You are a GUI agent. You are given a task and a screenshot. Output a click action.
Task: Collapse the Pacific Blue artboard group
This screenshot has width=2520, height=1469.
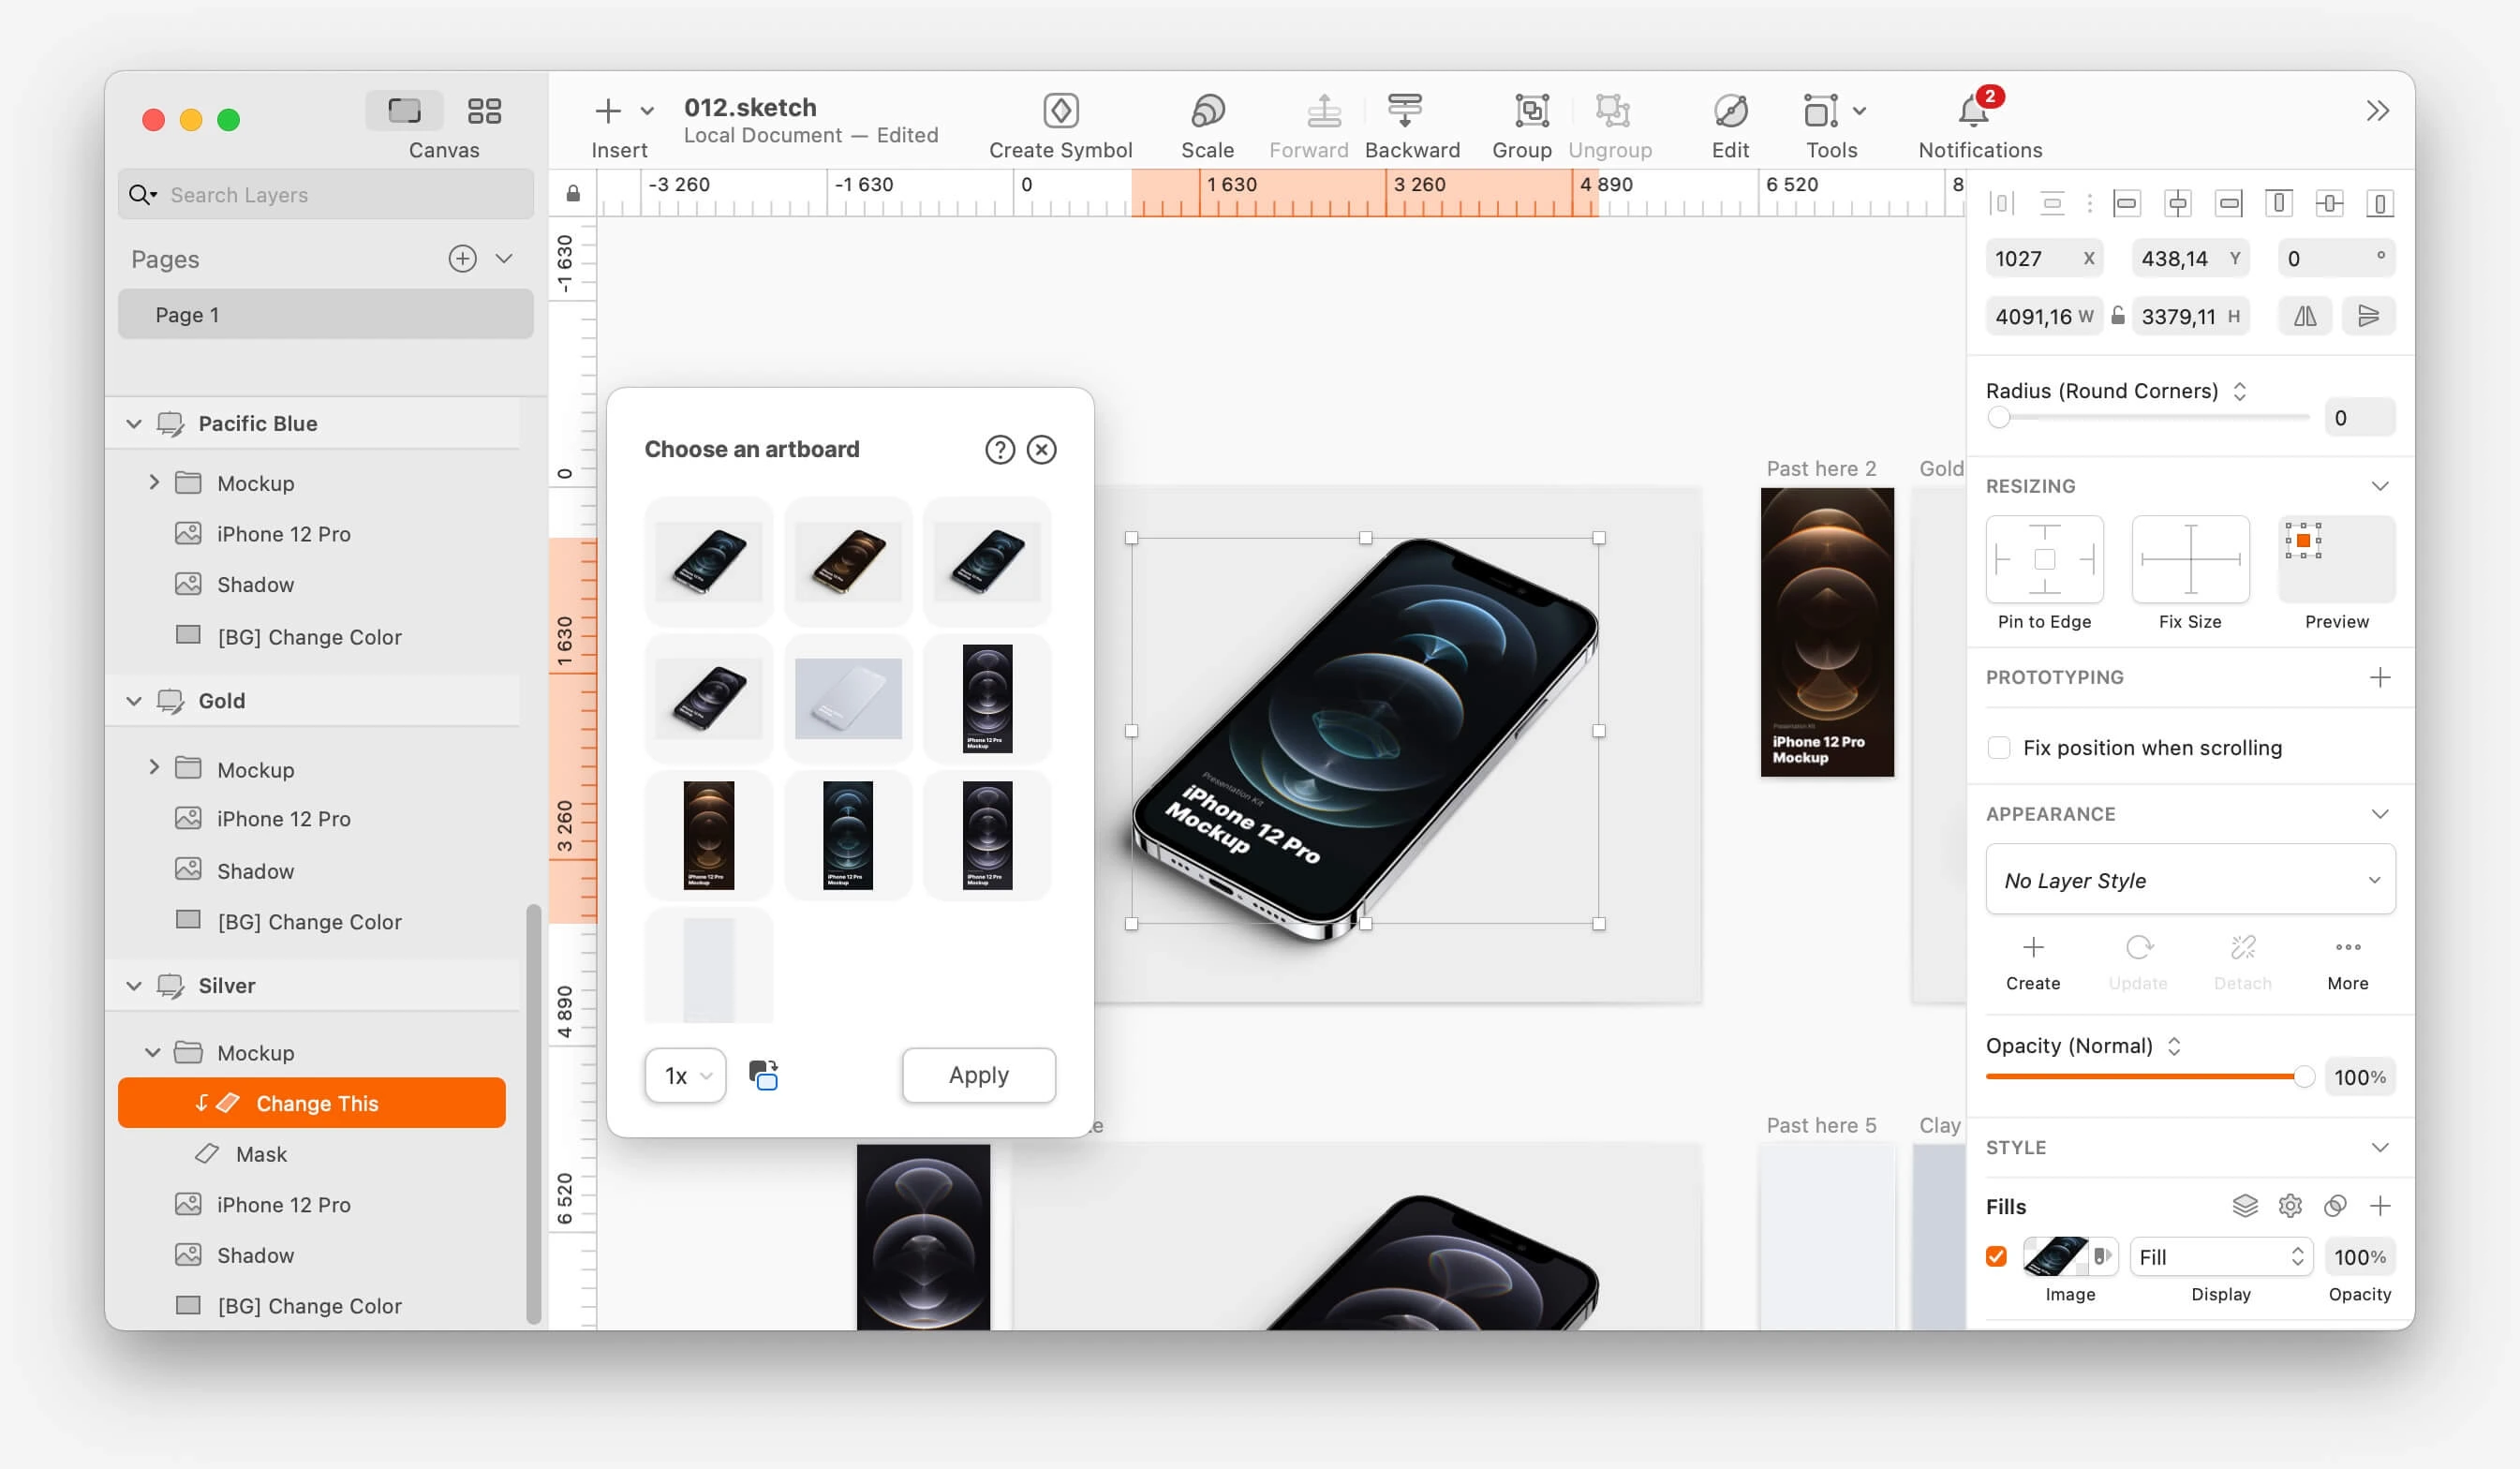[x=134, y=424]
